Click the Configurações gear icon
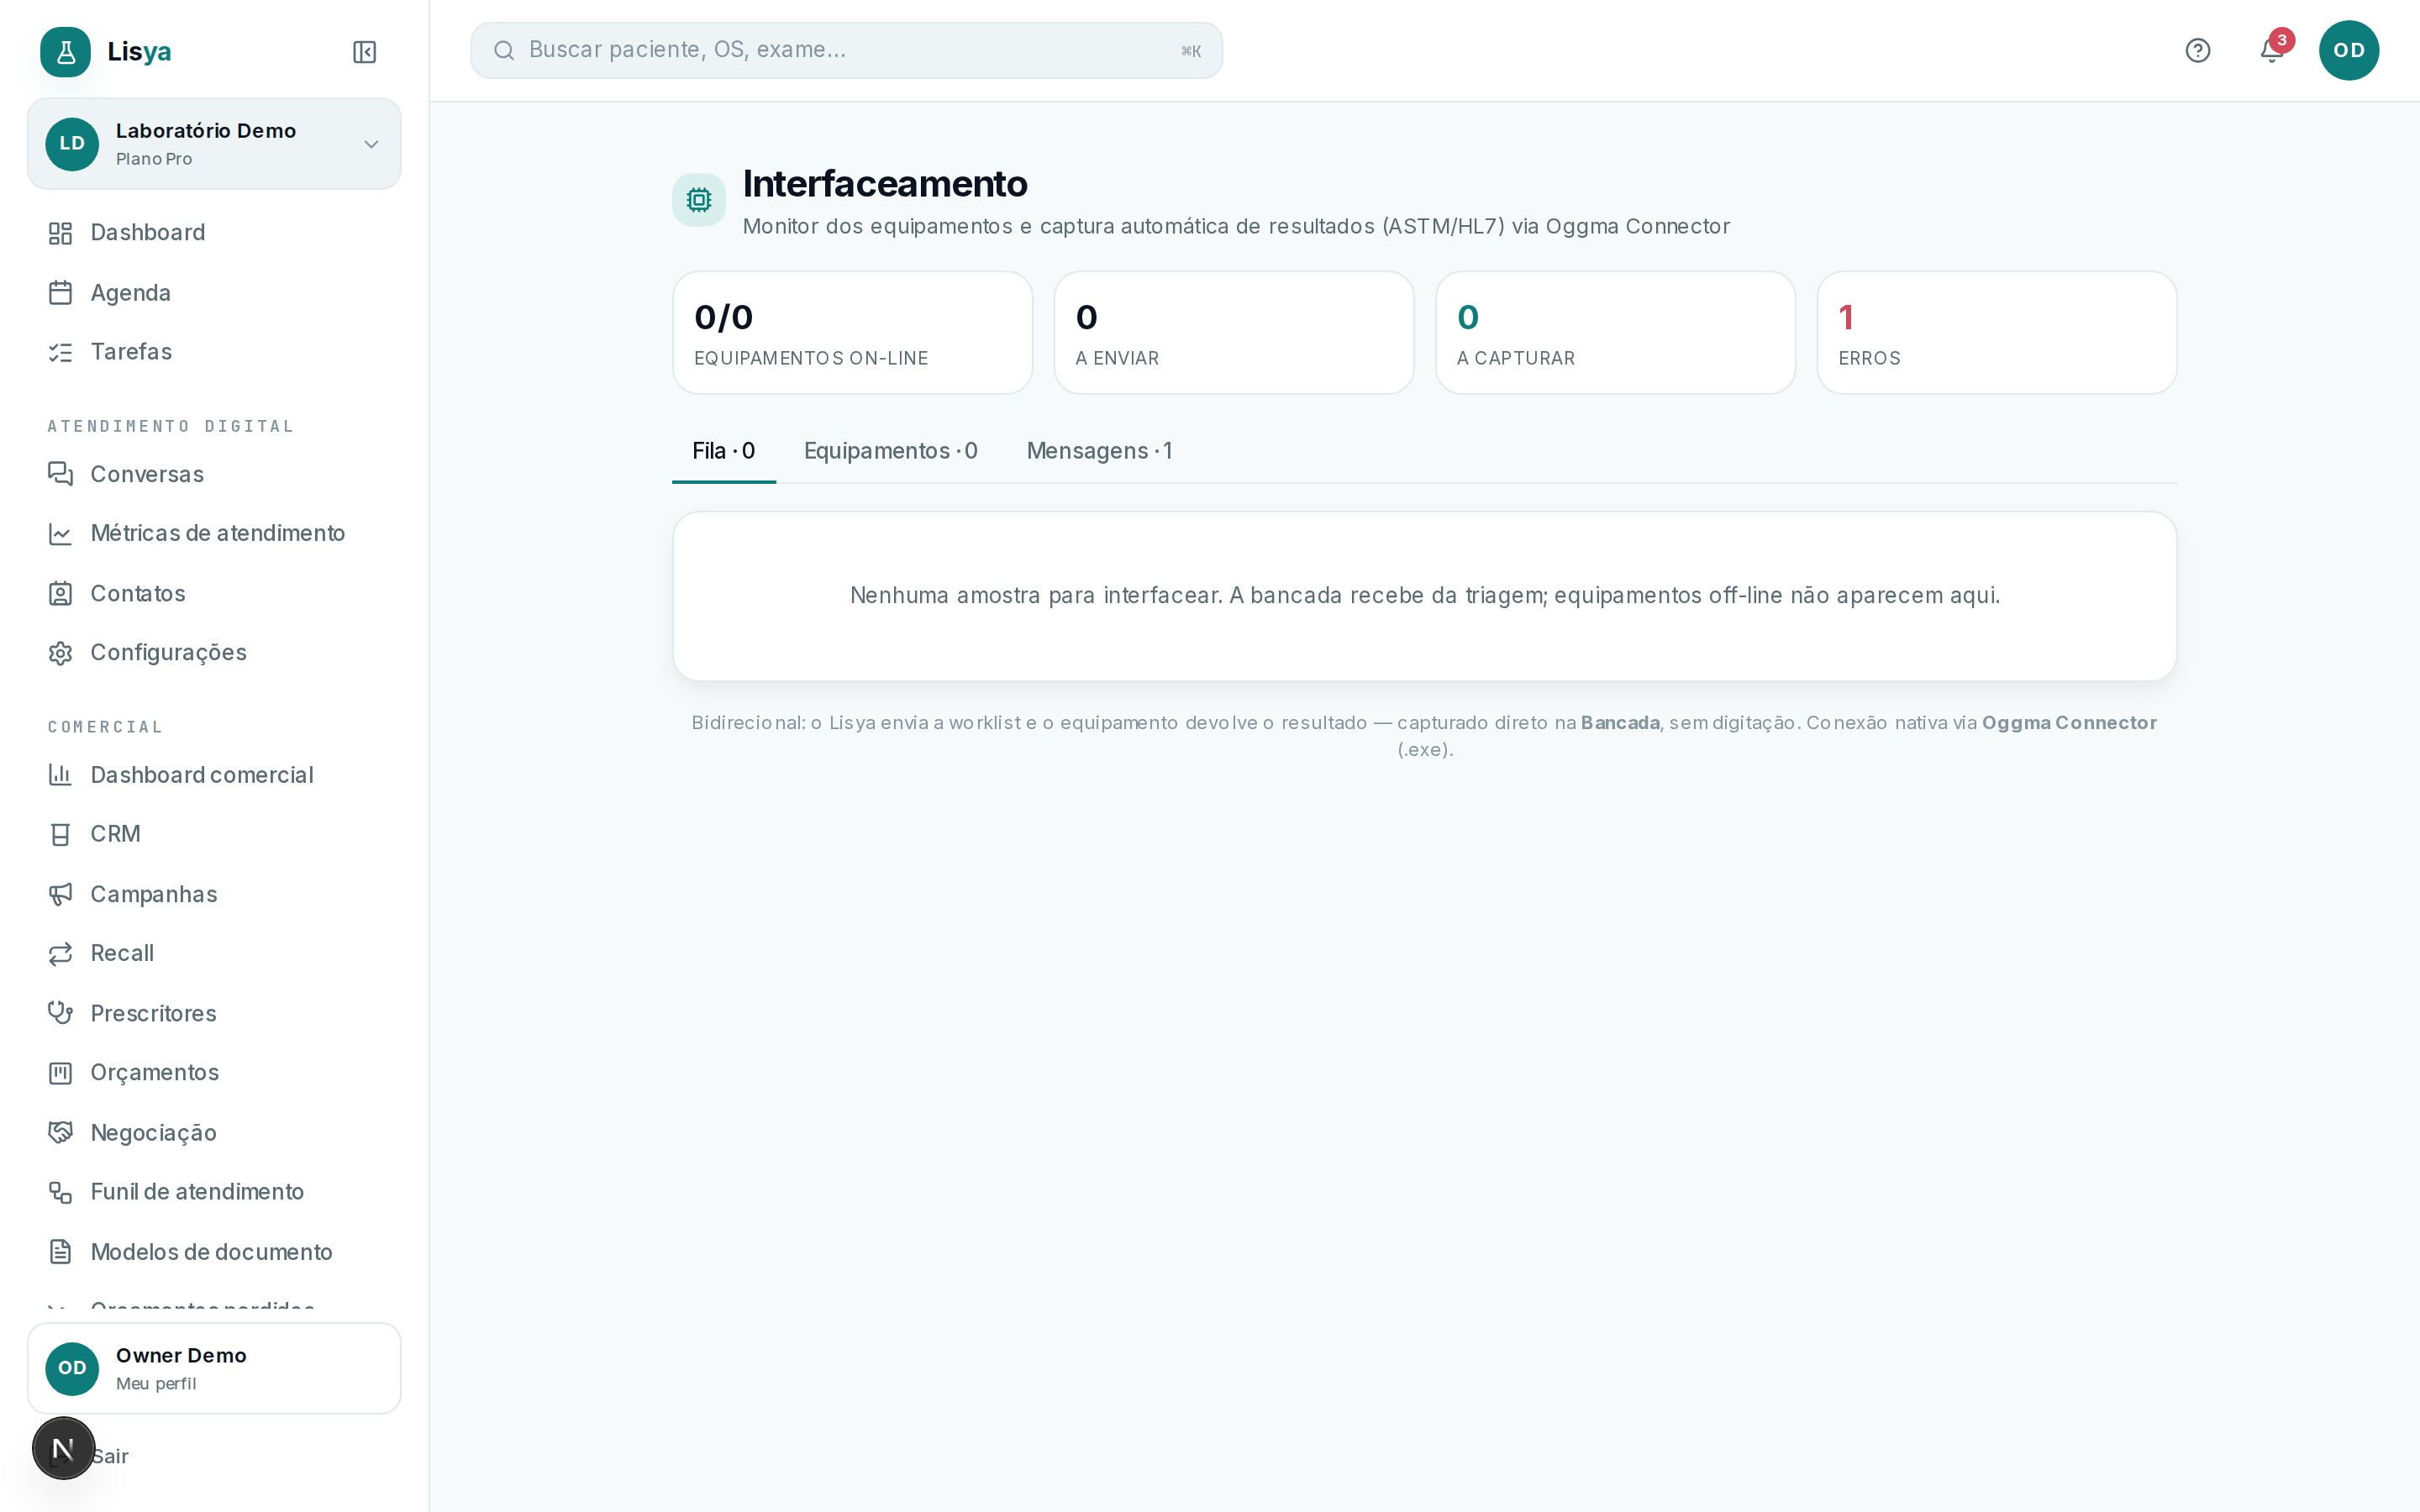The height and width of the screenshot is (1512, 2420). coord(60,653)
